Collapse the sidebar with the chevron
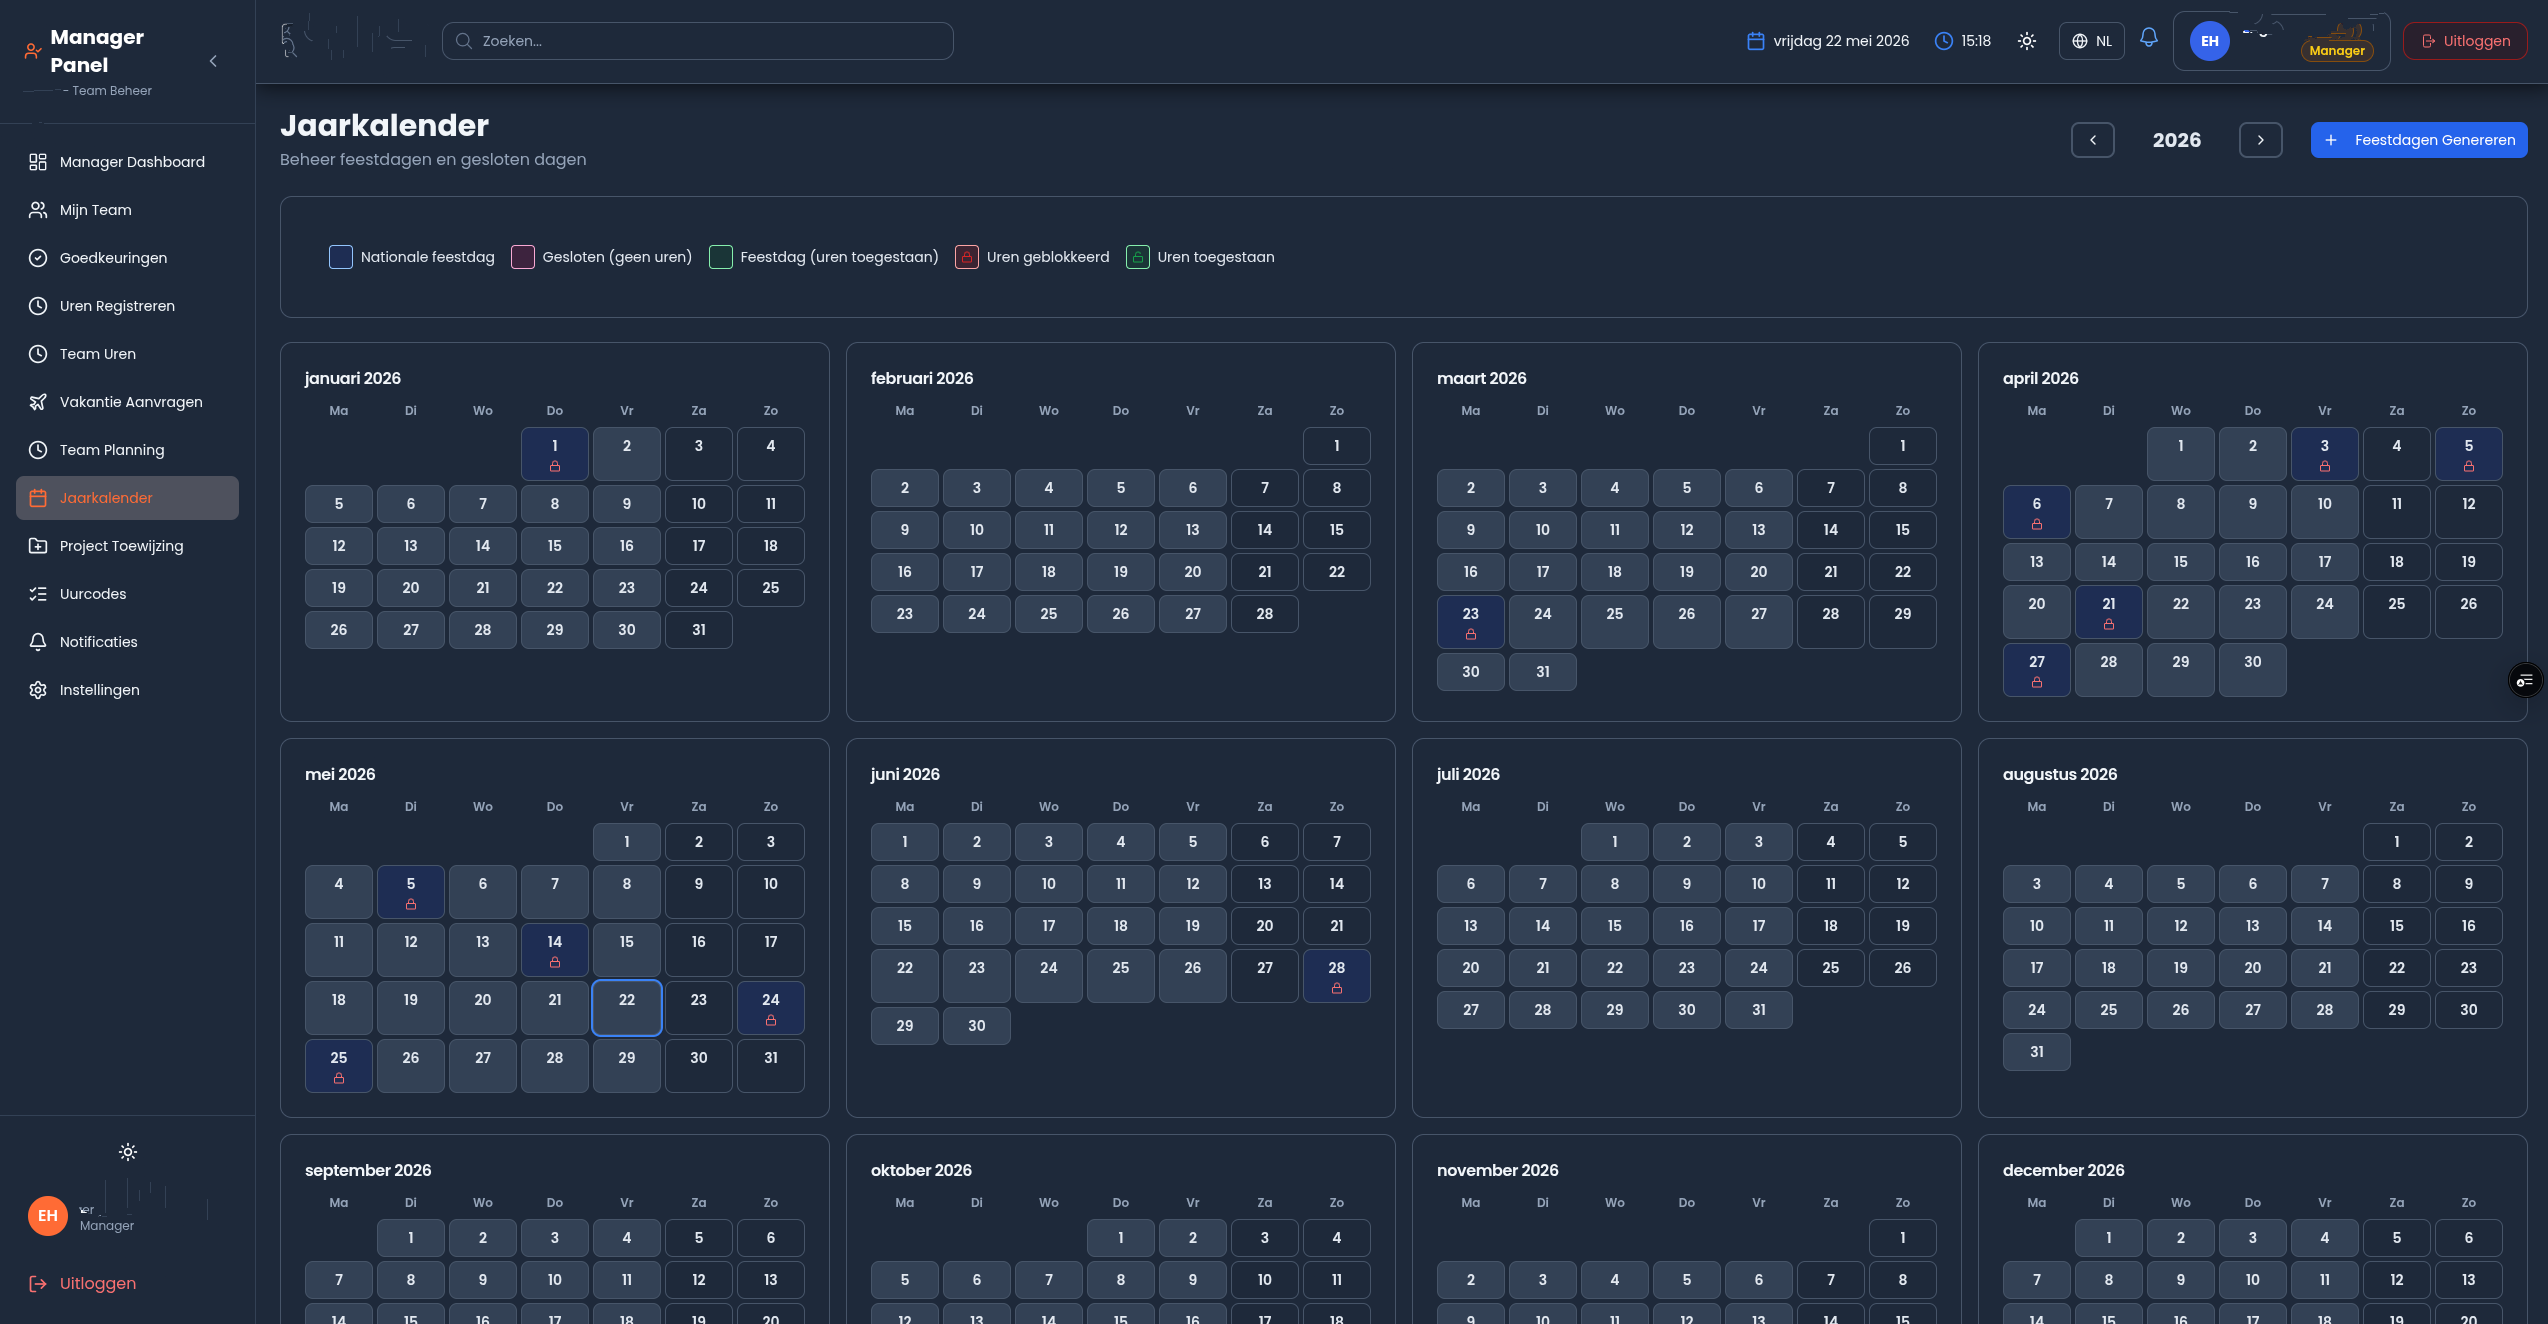Screen dimensions: 2548x1324 [x=213, y=61]
